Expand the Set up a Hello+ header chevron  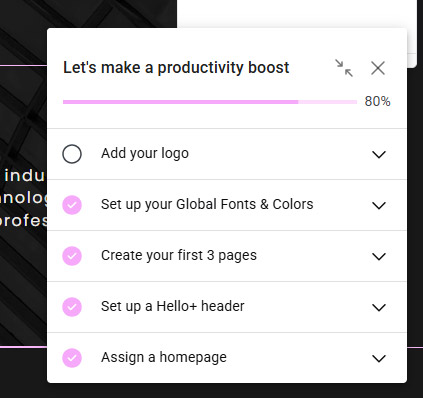pyautogui.click(x=379, y=307)
